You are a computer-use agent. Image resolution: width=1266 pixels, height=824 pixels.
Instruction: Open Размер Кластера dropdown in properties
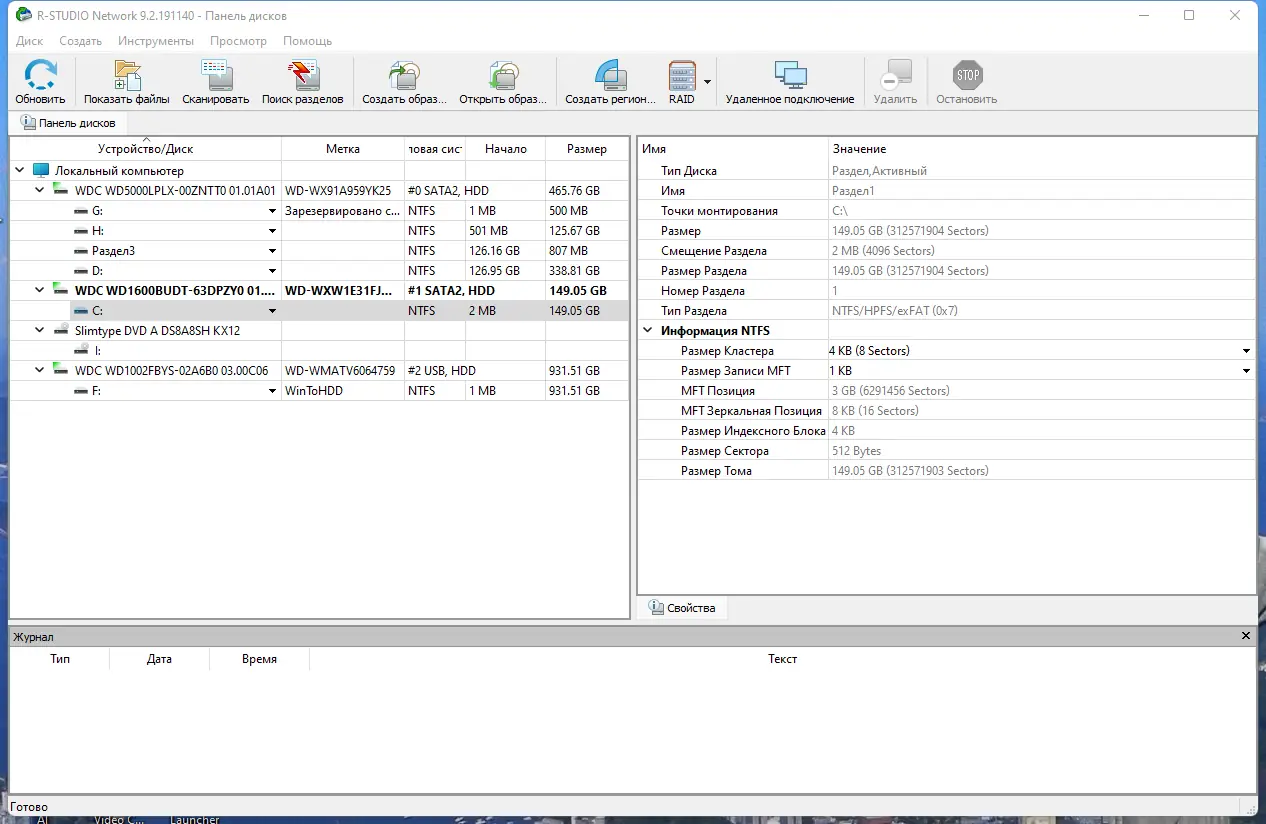(x=1245, y=350)
